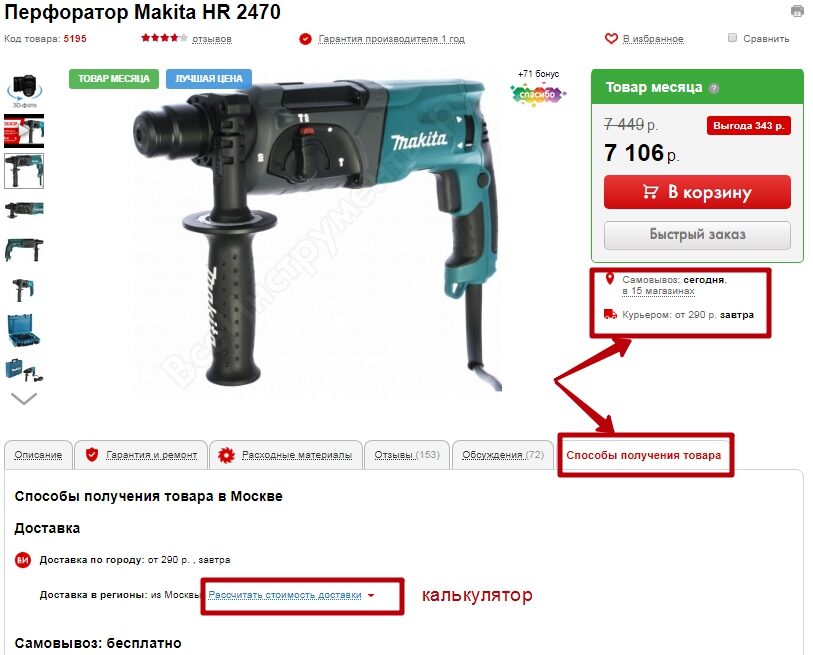Click the red warranty checkmark icon
Image resolution: width=813 pixels, height=655 pixels.
tap(305, 39)
